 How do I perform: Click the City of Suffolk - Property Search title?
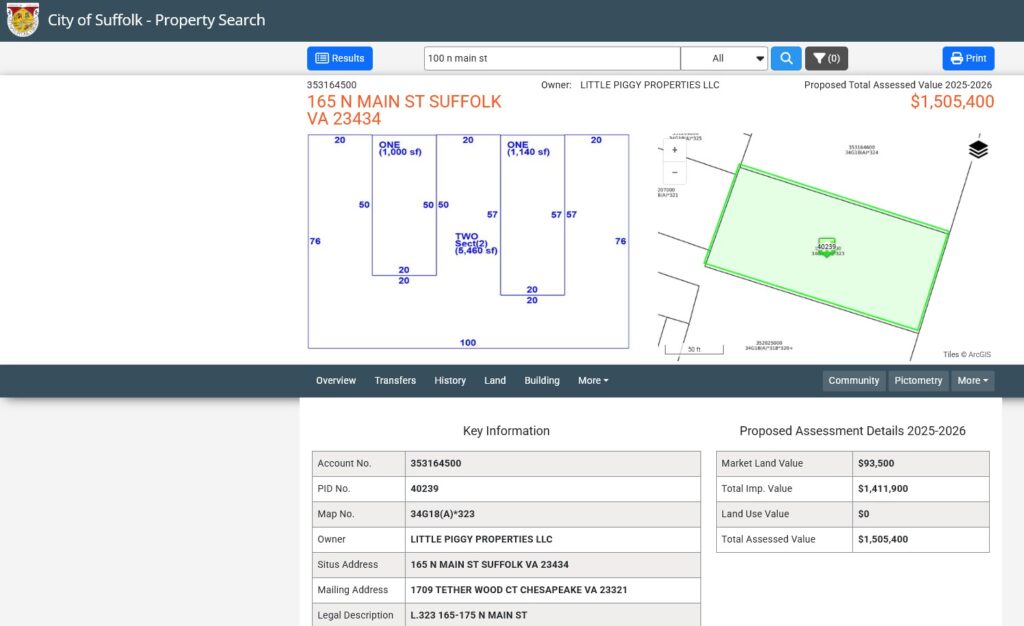(156, 20)
